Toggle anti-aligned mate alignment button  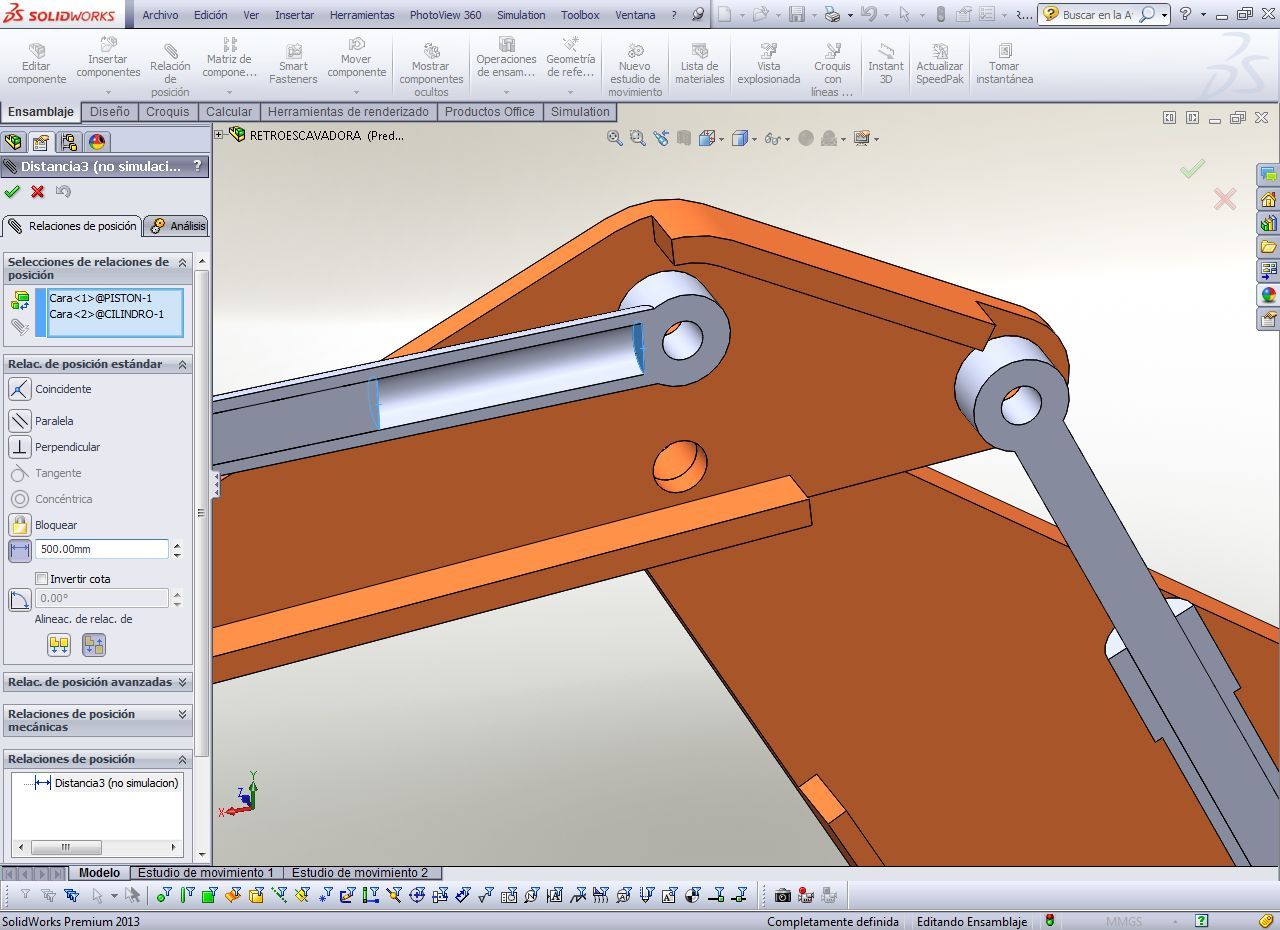click(94, 645)
